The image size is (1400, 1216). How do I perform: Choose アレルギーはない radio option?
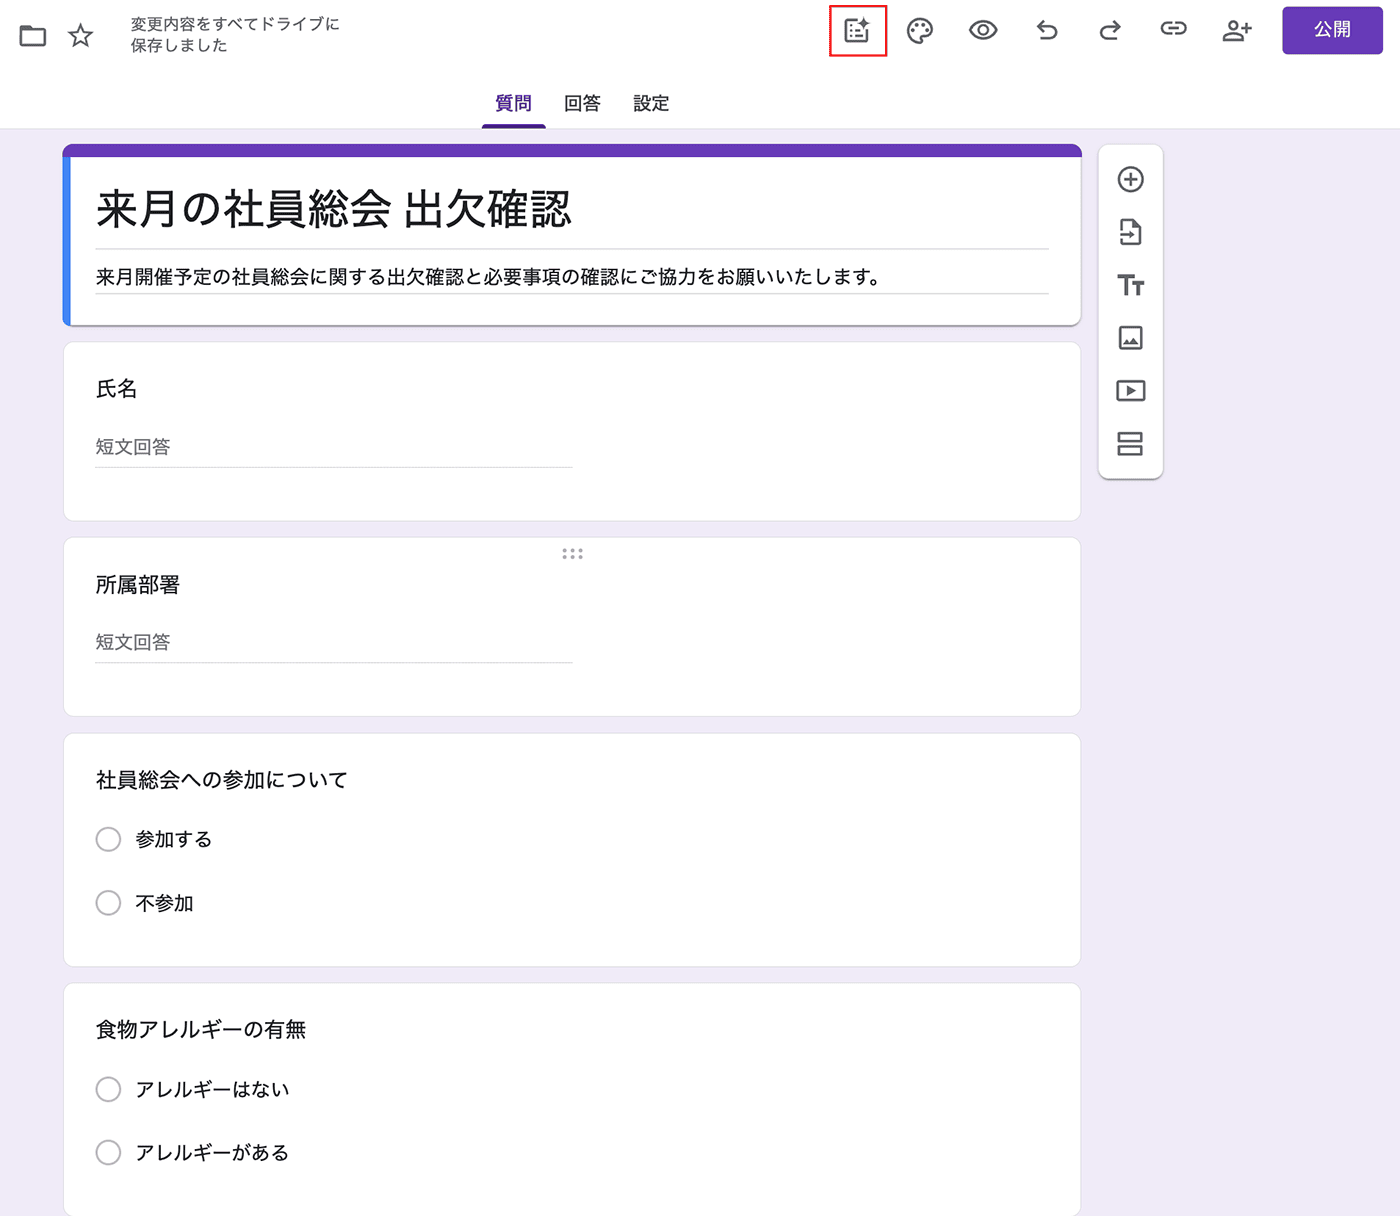(109, 1089)
